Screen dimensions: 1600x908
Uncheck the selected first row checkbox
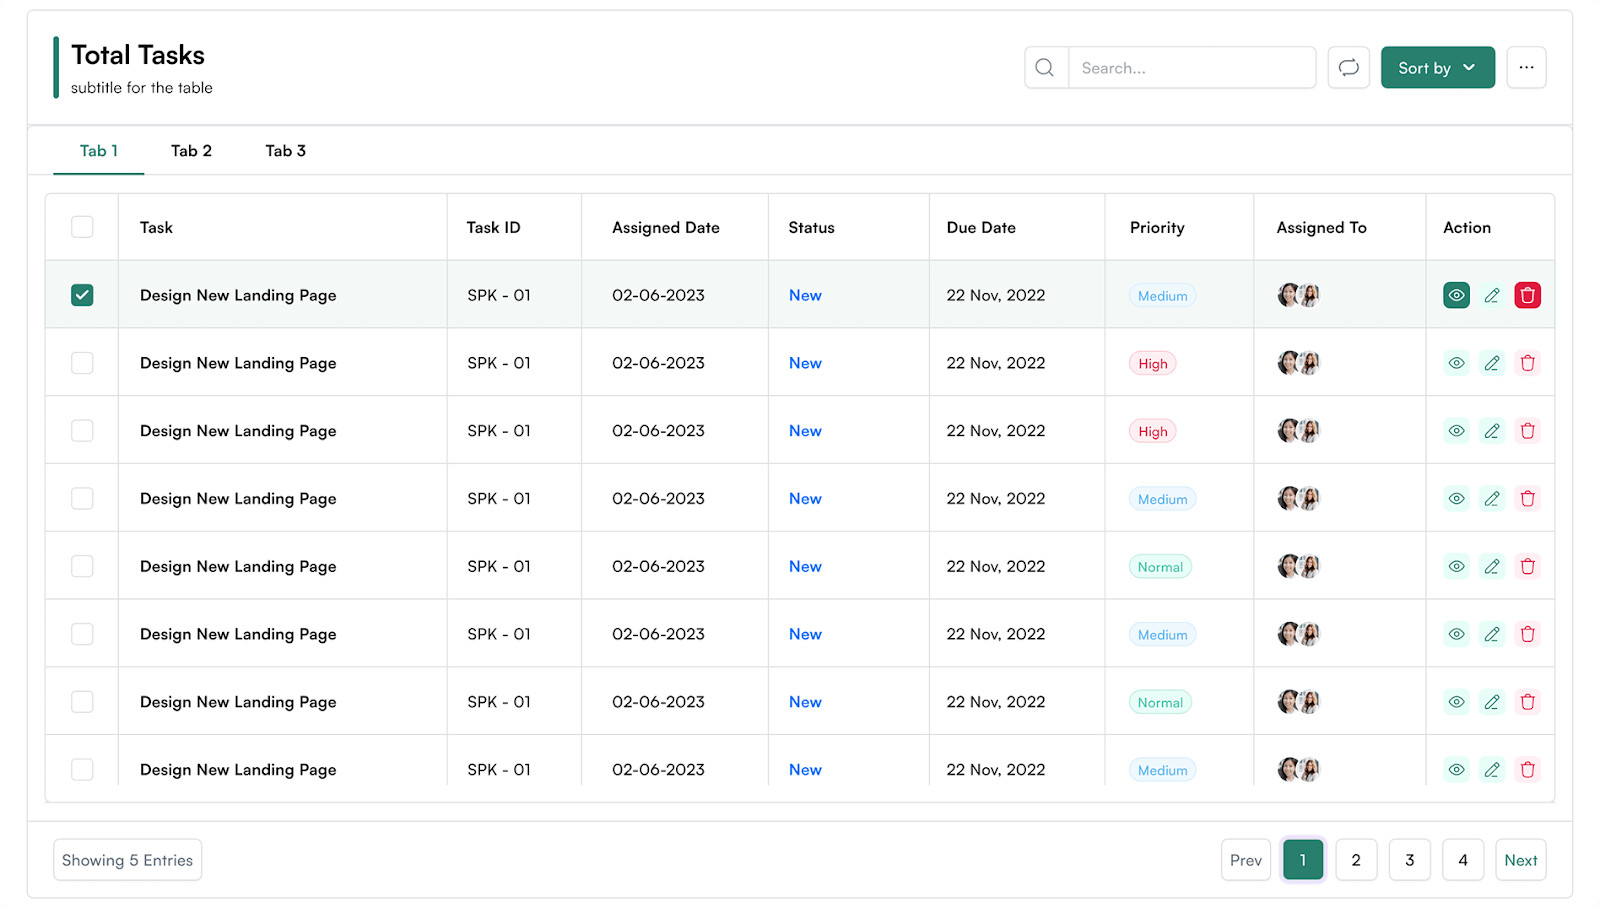coord(82,296)
